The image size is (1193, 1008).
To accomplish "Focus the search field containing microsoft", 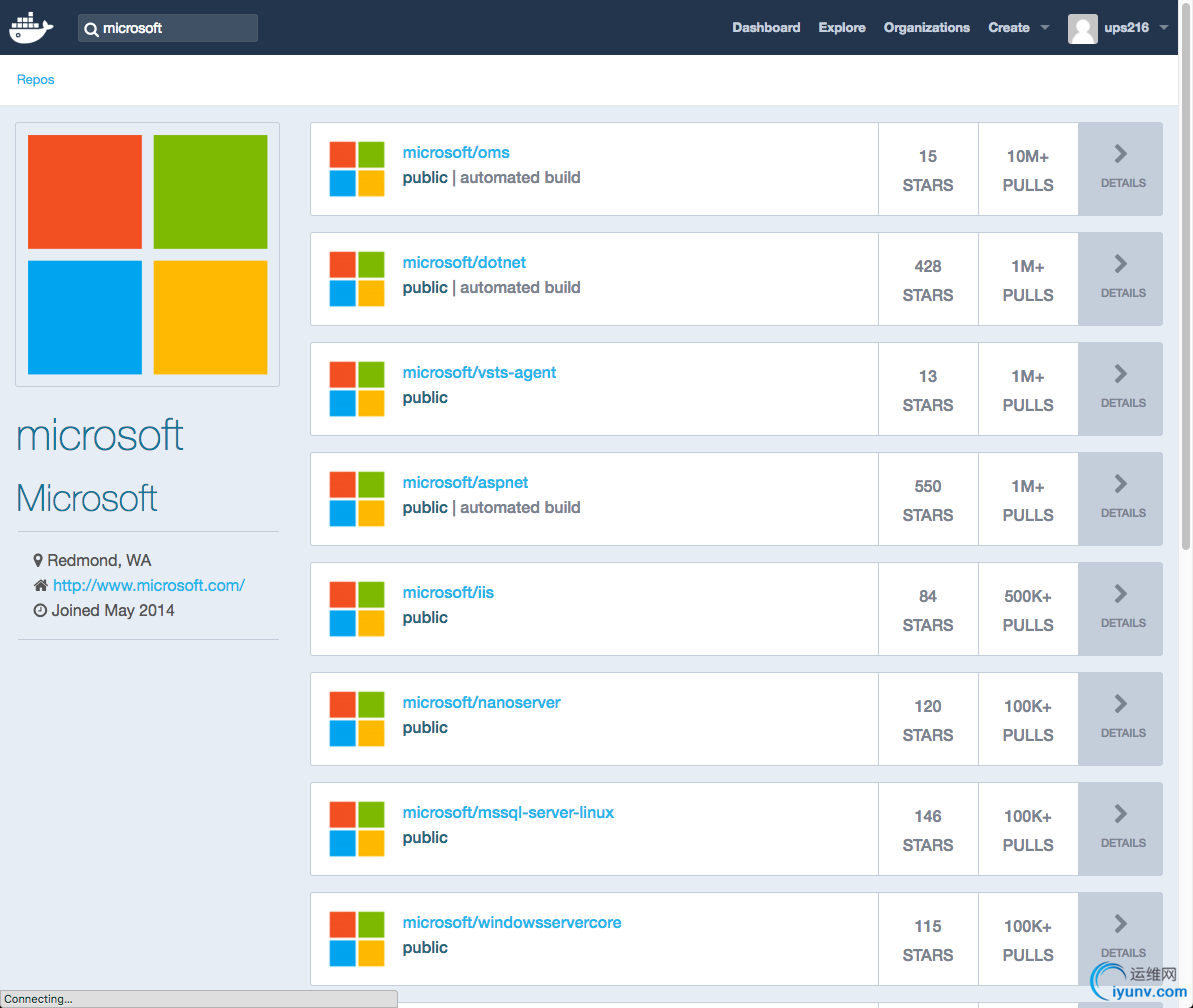I will tap(167, 28).
